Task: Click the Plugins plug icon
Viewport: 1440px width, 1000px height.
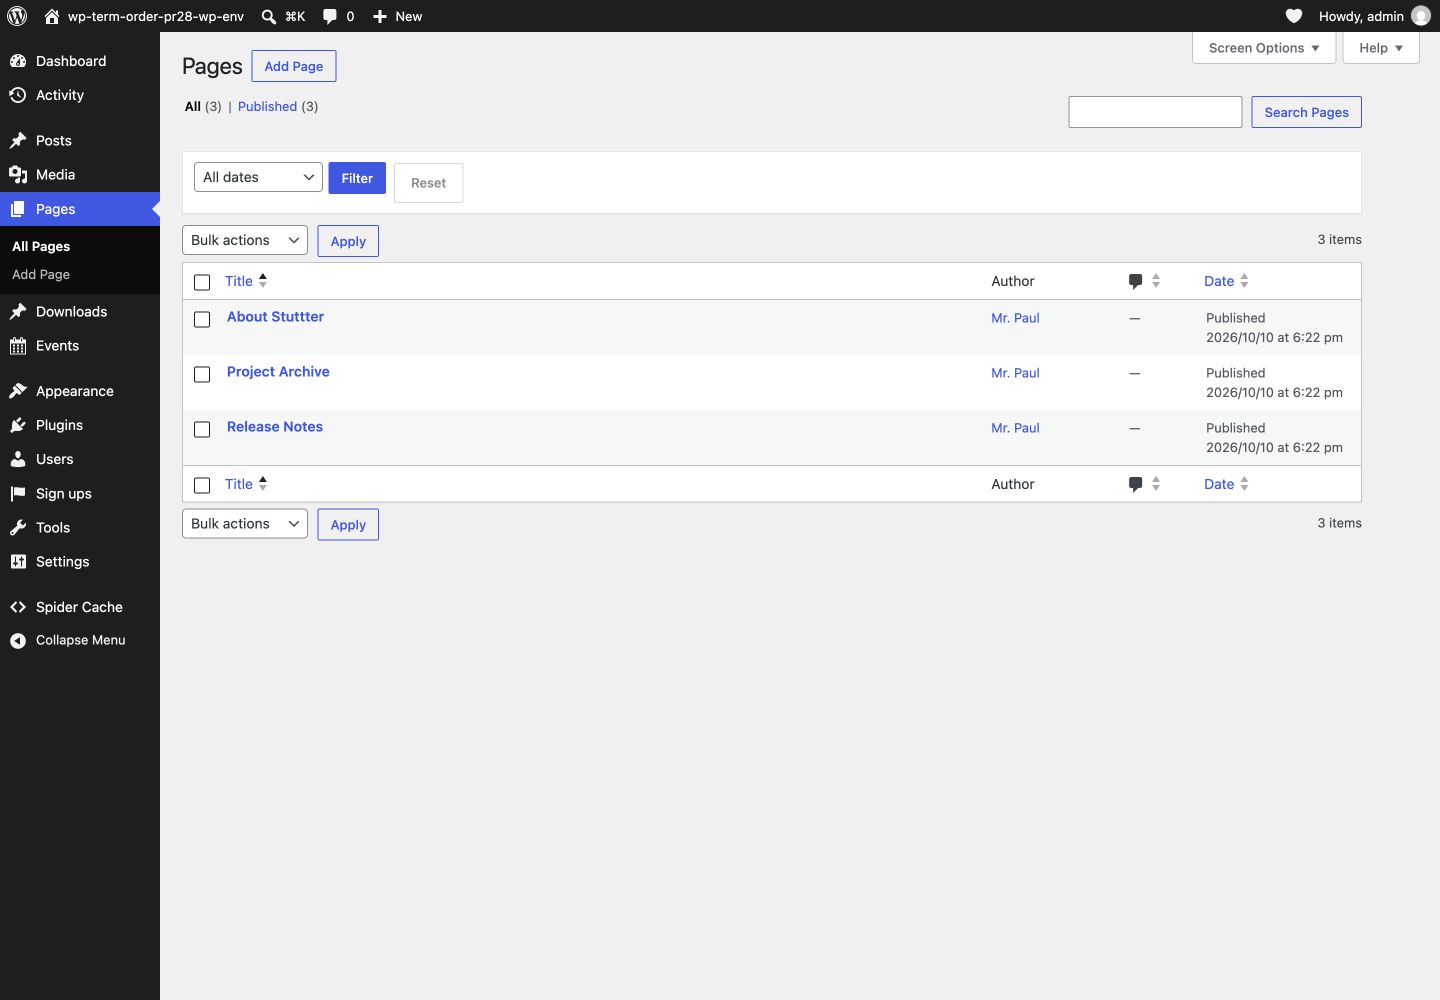Action: click(x=18, y=425)
